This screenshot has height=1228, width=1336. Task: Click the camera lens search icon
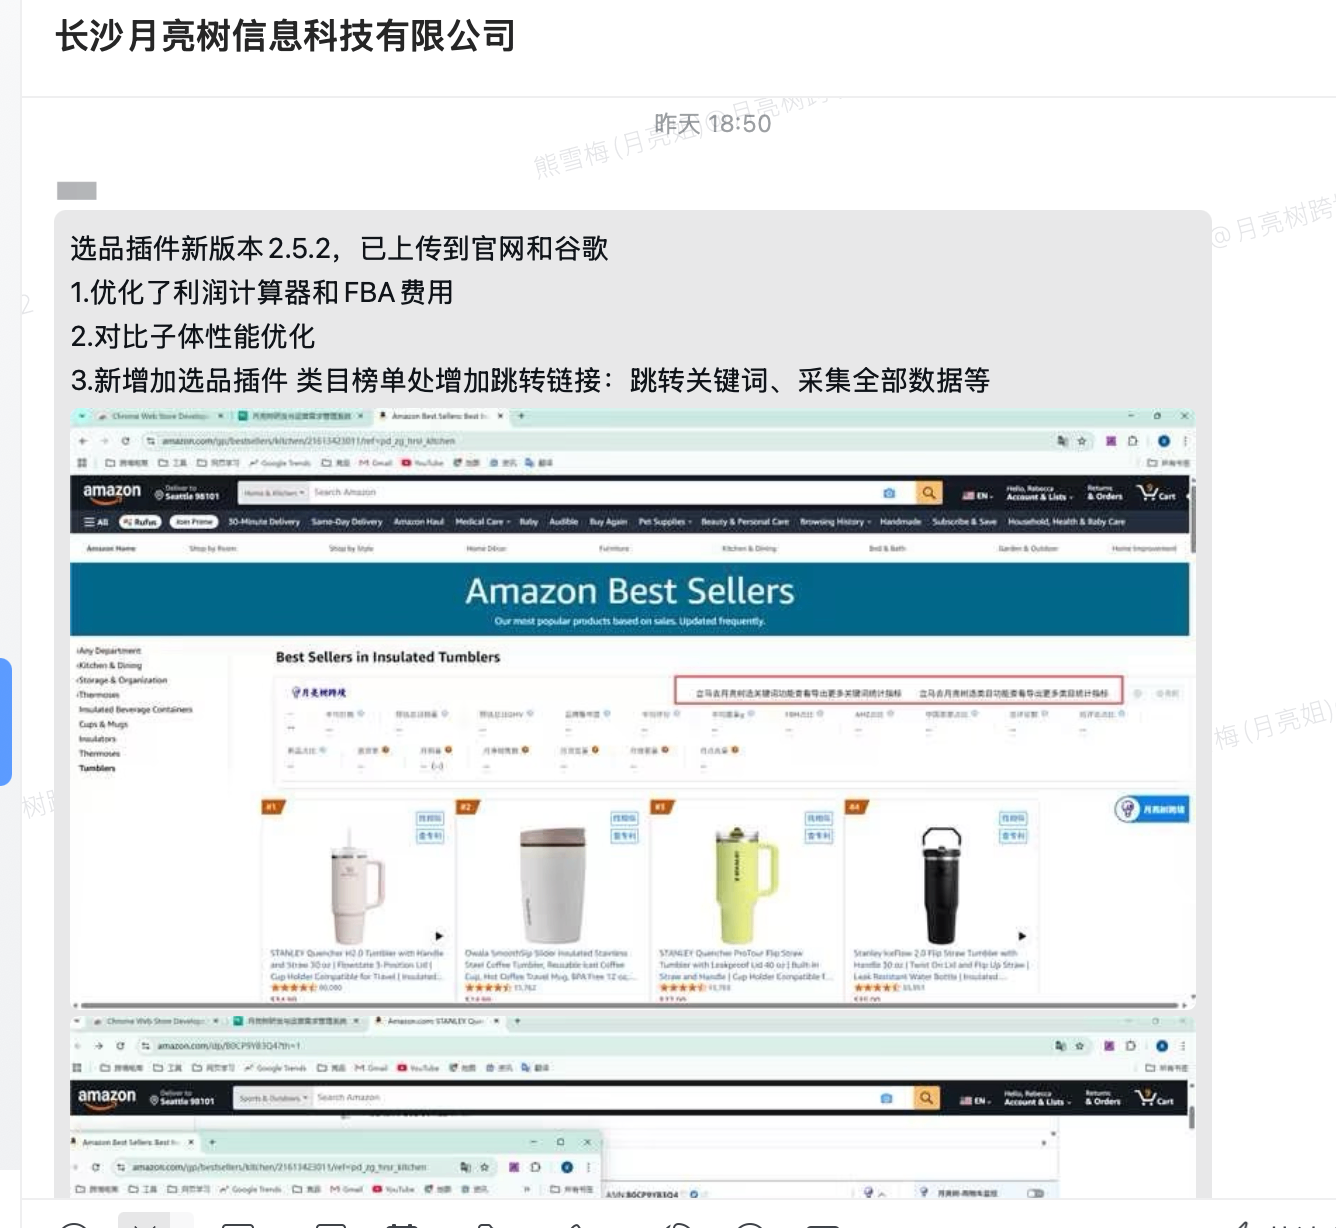click(889, 493)
